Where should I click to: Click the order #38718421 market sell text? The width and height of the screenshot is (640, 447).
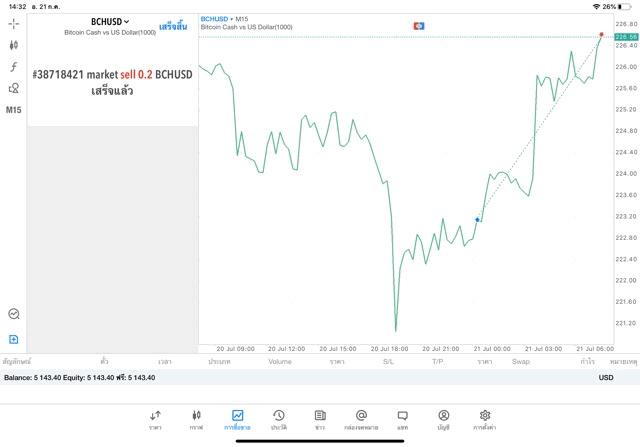(112, 74)
